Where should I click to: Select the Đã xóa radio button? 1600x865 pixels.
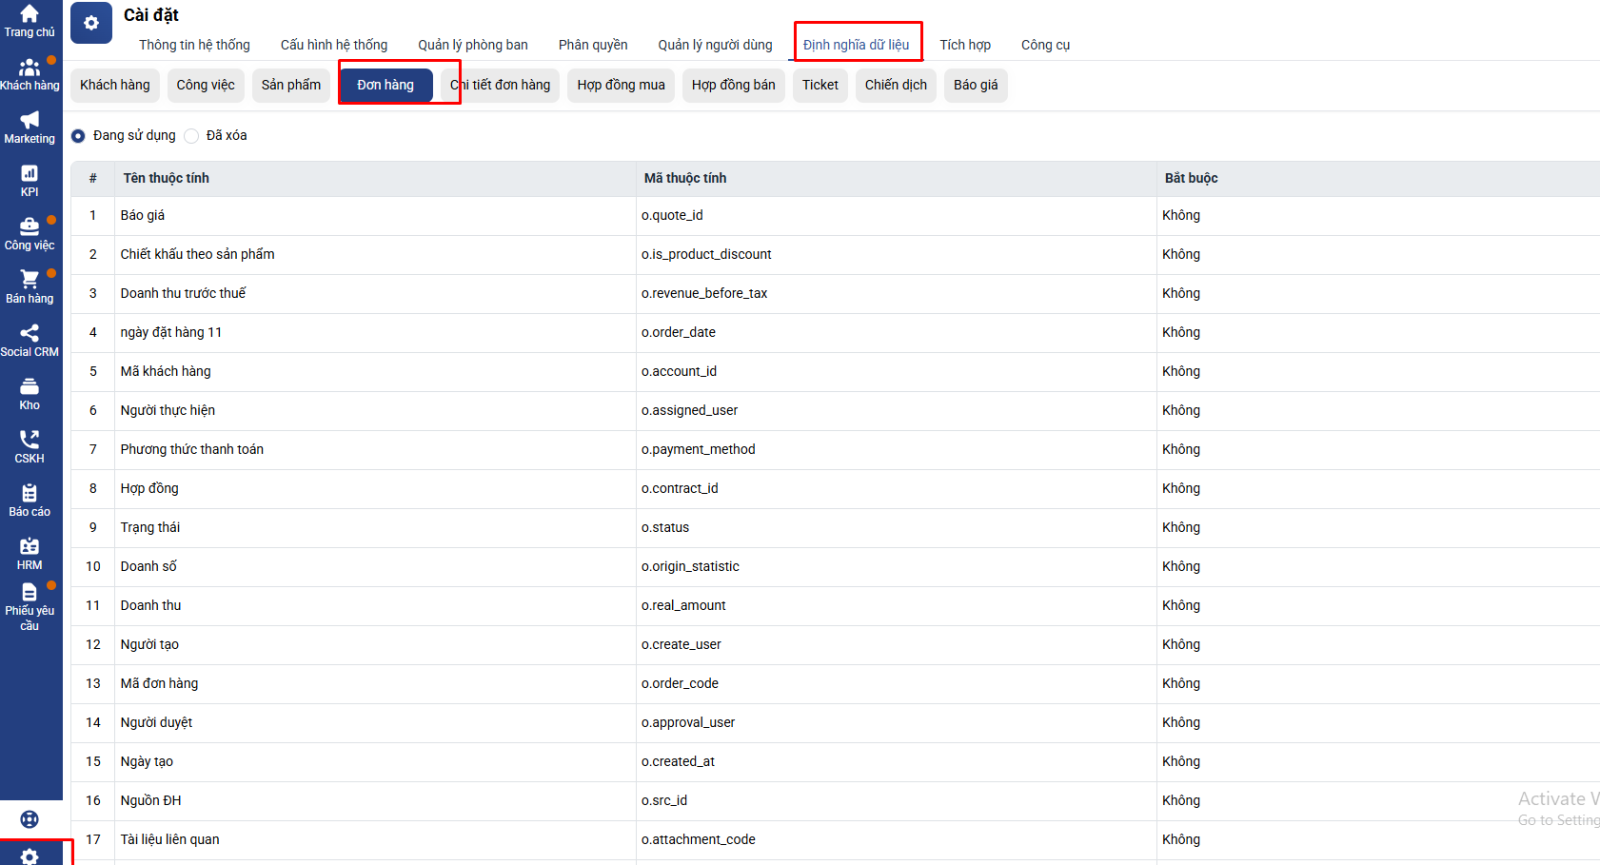coord(192,136)
